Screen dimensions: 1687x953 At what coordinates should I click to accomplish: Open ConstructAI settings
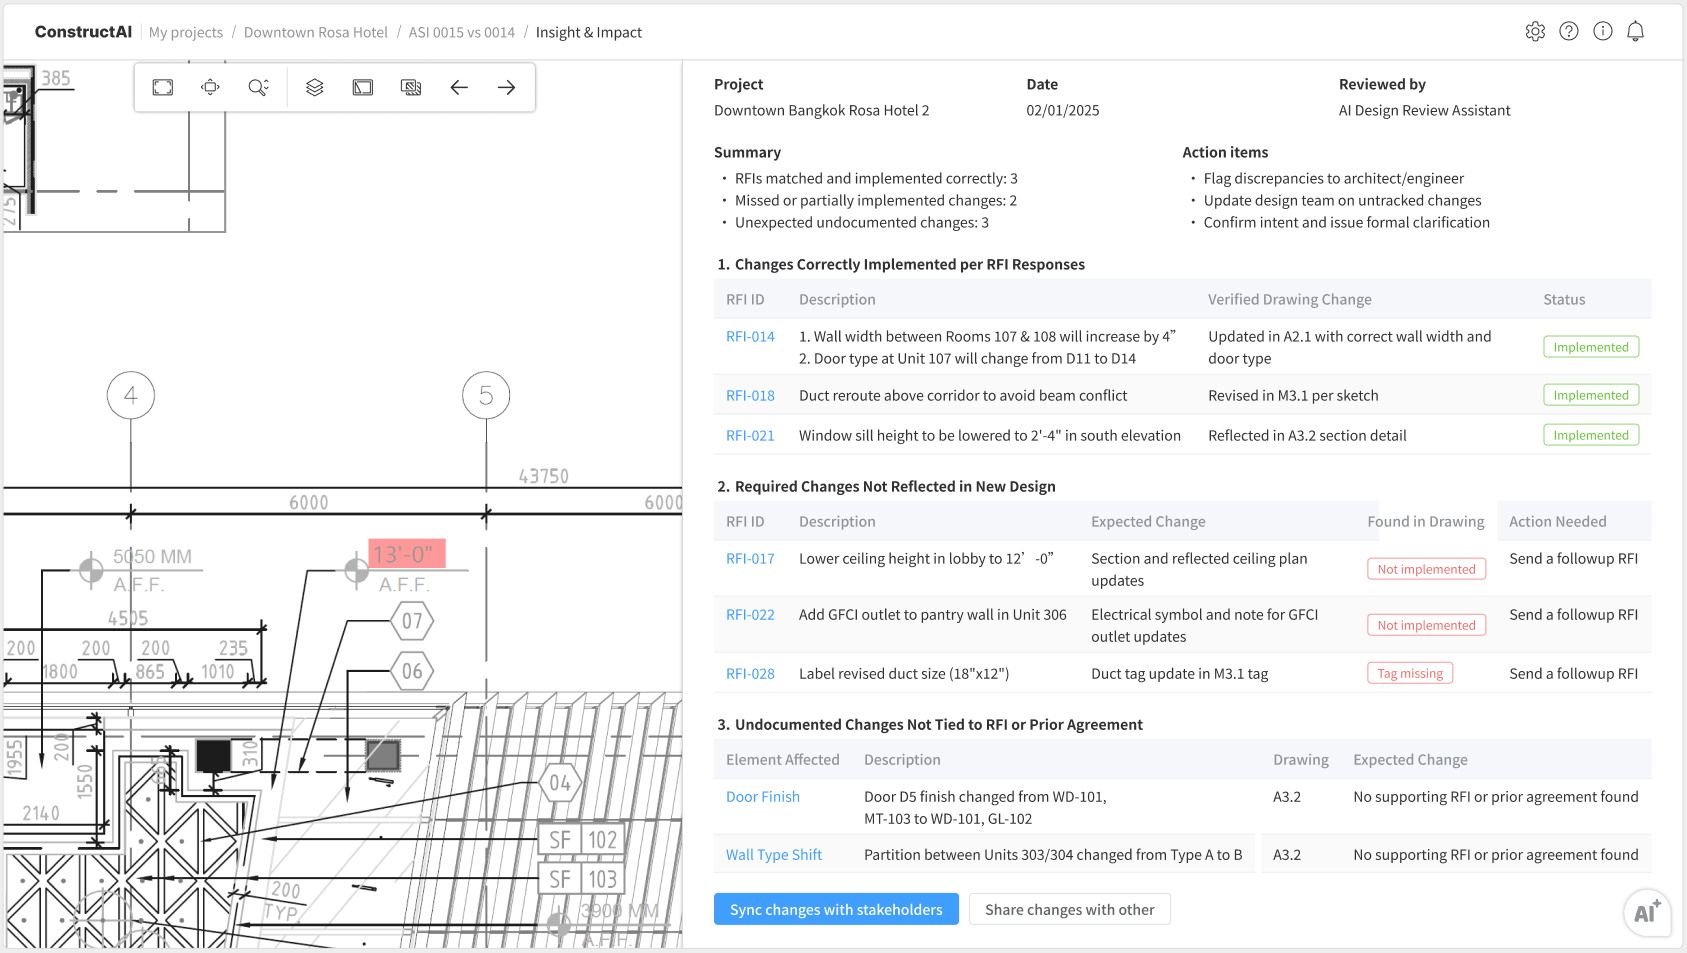click(x=1535, y=31)
